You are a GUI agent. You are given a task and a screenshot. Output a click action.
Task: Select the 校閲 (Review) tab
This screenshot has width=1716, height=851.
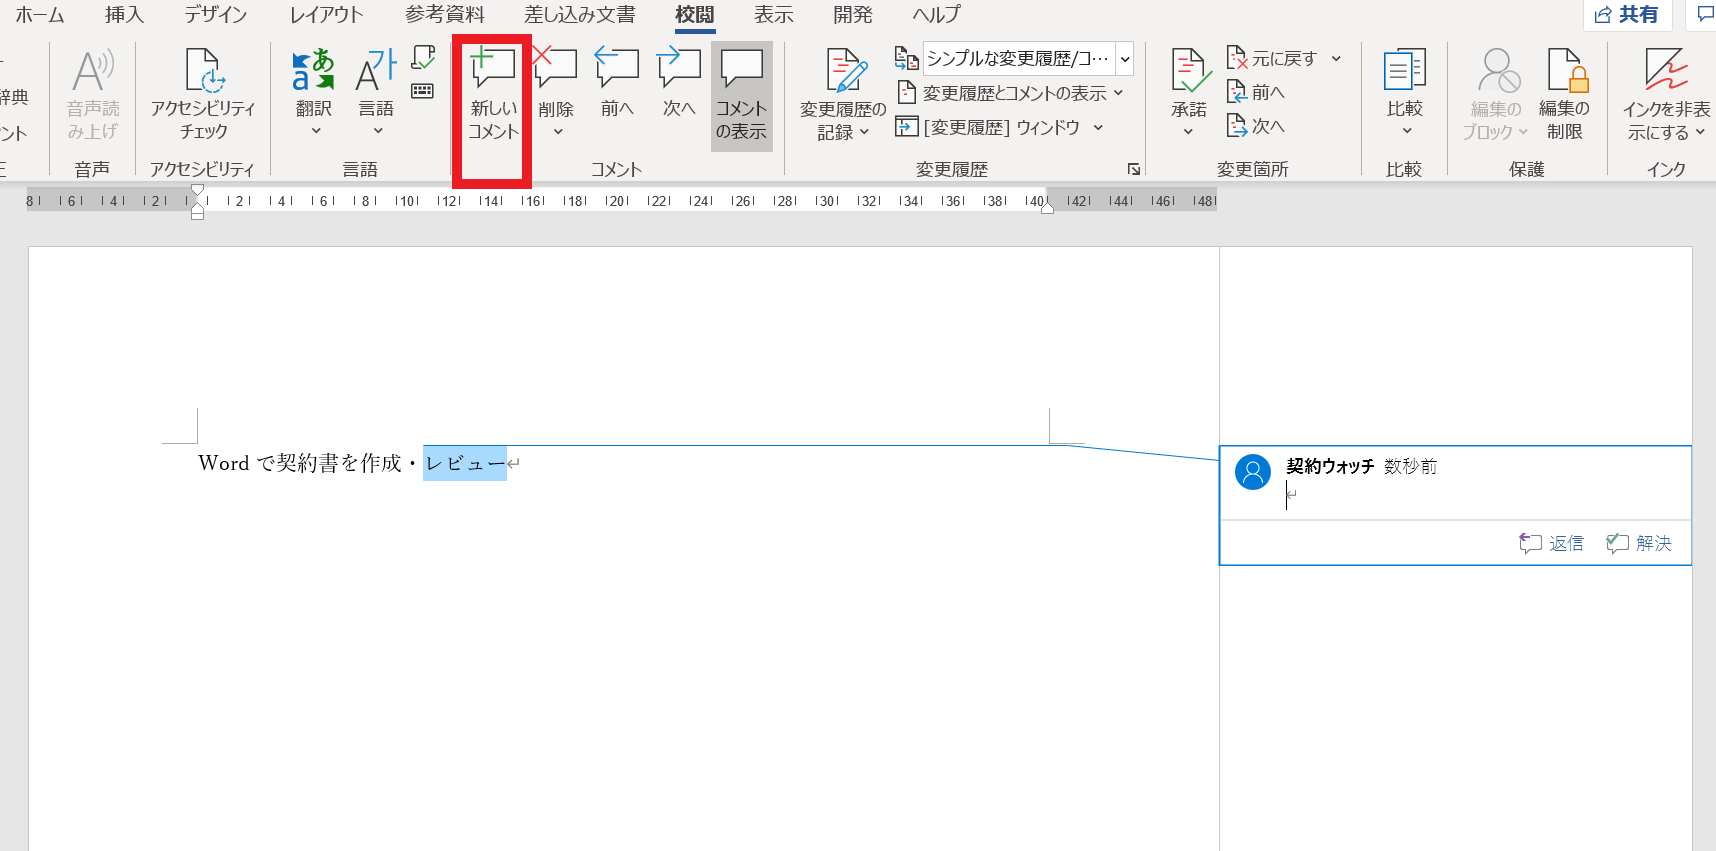pyautogui.click(x=695, y=15)
